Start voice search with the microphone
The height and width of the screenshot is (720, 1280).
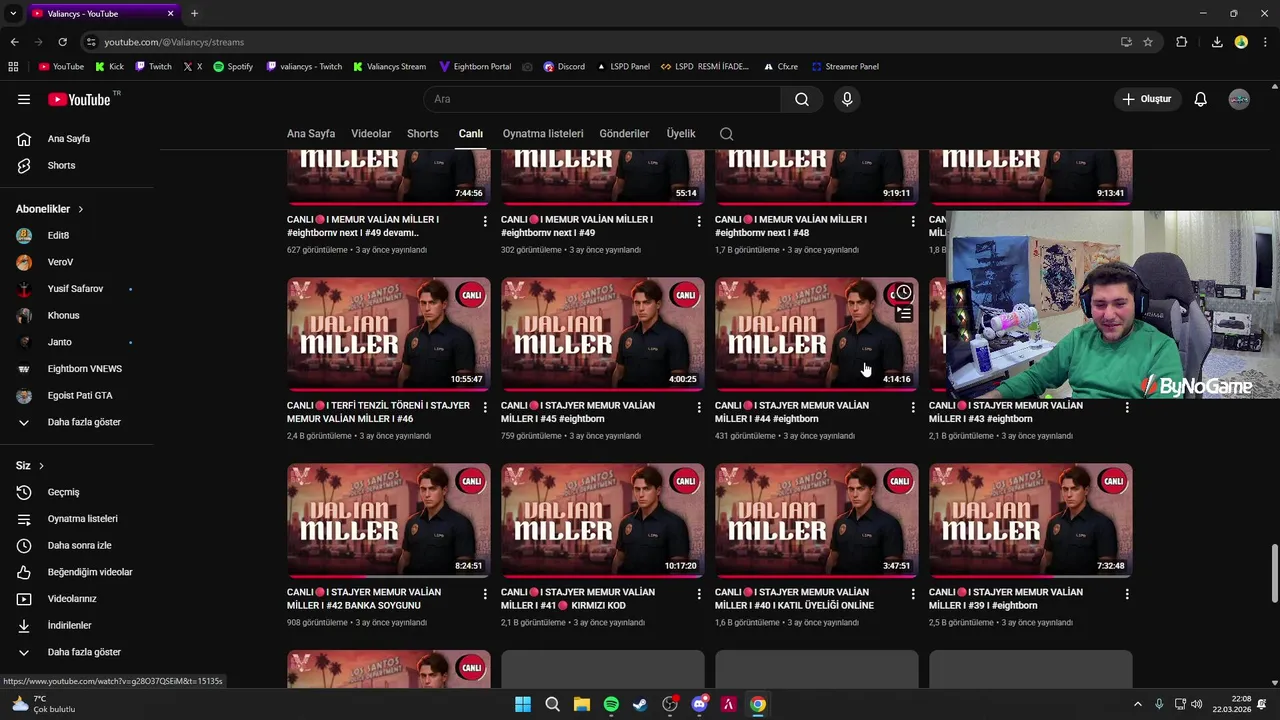click(847, 99)
